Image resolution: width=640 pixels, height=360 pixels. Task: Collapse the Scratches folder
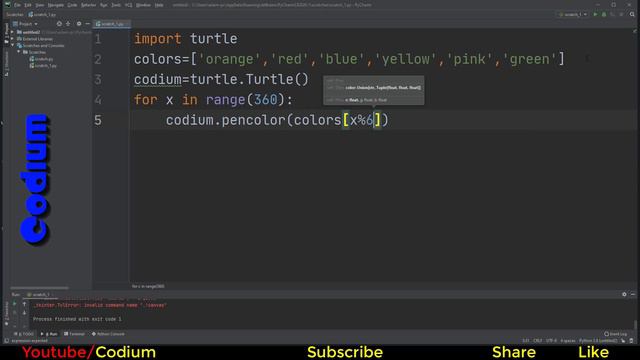[19, 52]
